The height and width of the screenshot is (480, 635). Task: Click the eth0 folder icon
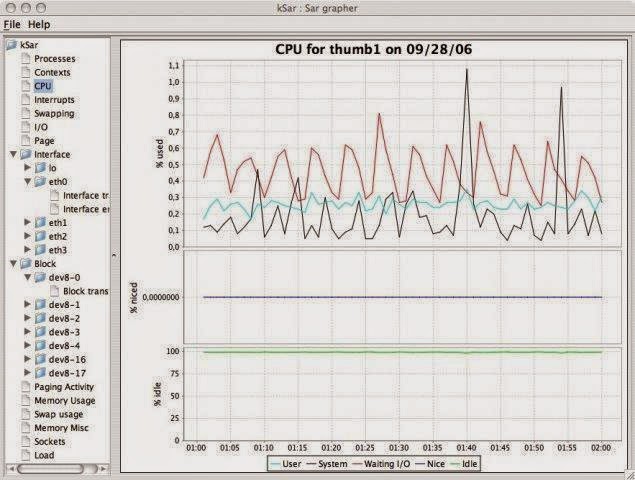tap(40, 181)
